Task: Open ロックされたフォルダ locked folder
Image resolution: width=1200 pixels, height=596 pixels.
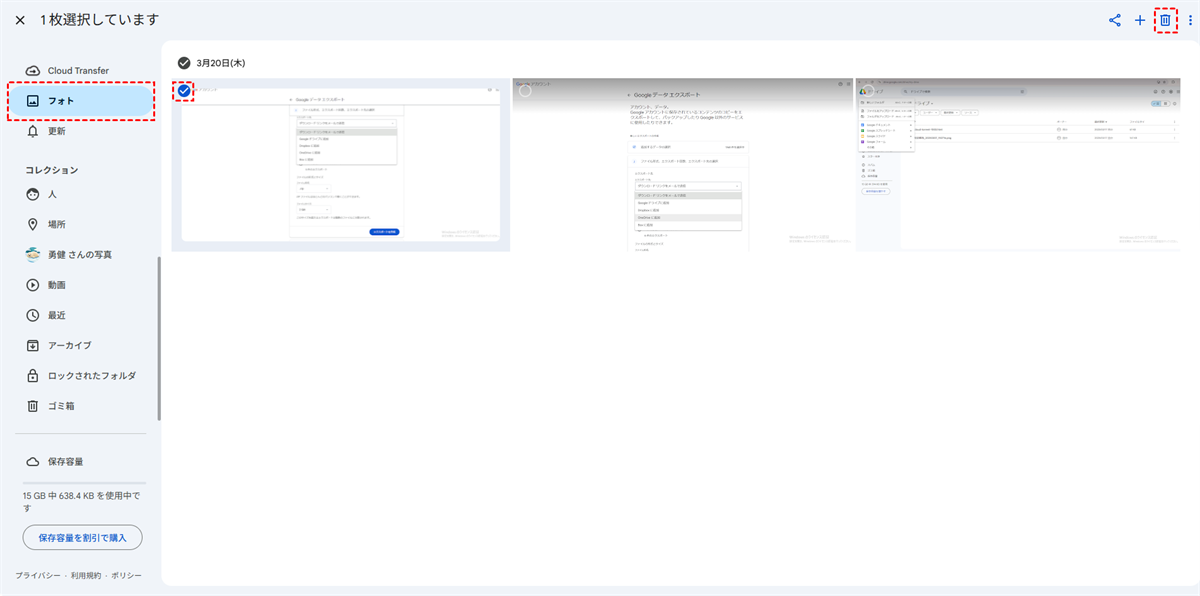Action: [91, 376]
